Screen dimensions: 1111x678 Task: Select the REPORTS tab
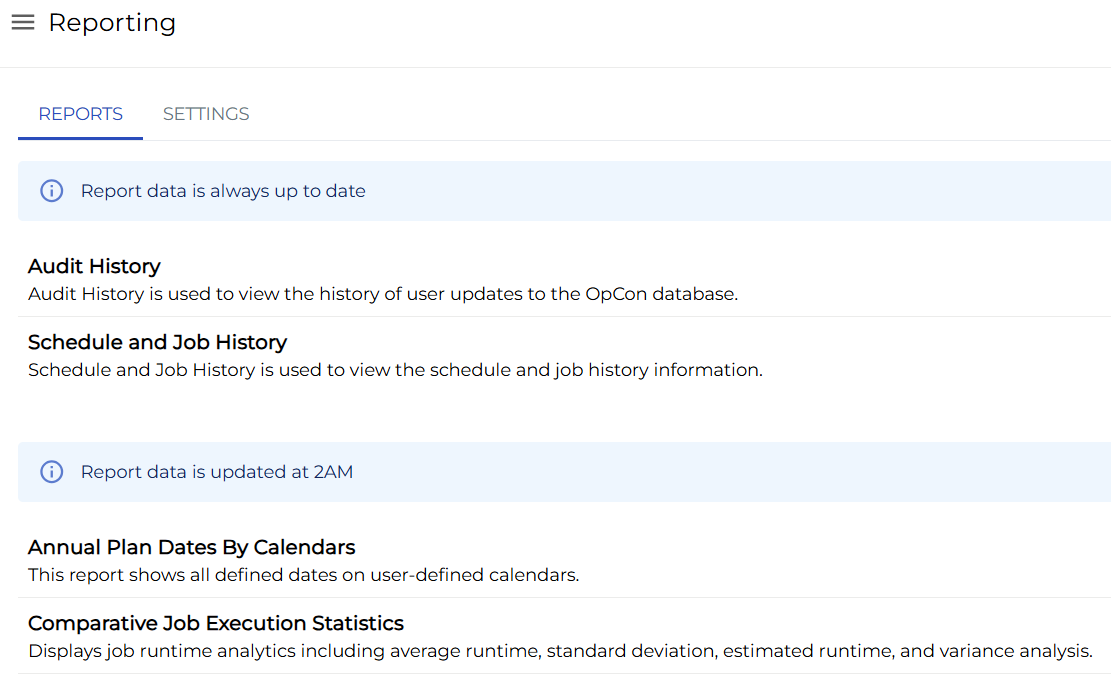tap(80, 114)
